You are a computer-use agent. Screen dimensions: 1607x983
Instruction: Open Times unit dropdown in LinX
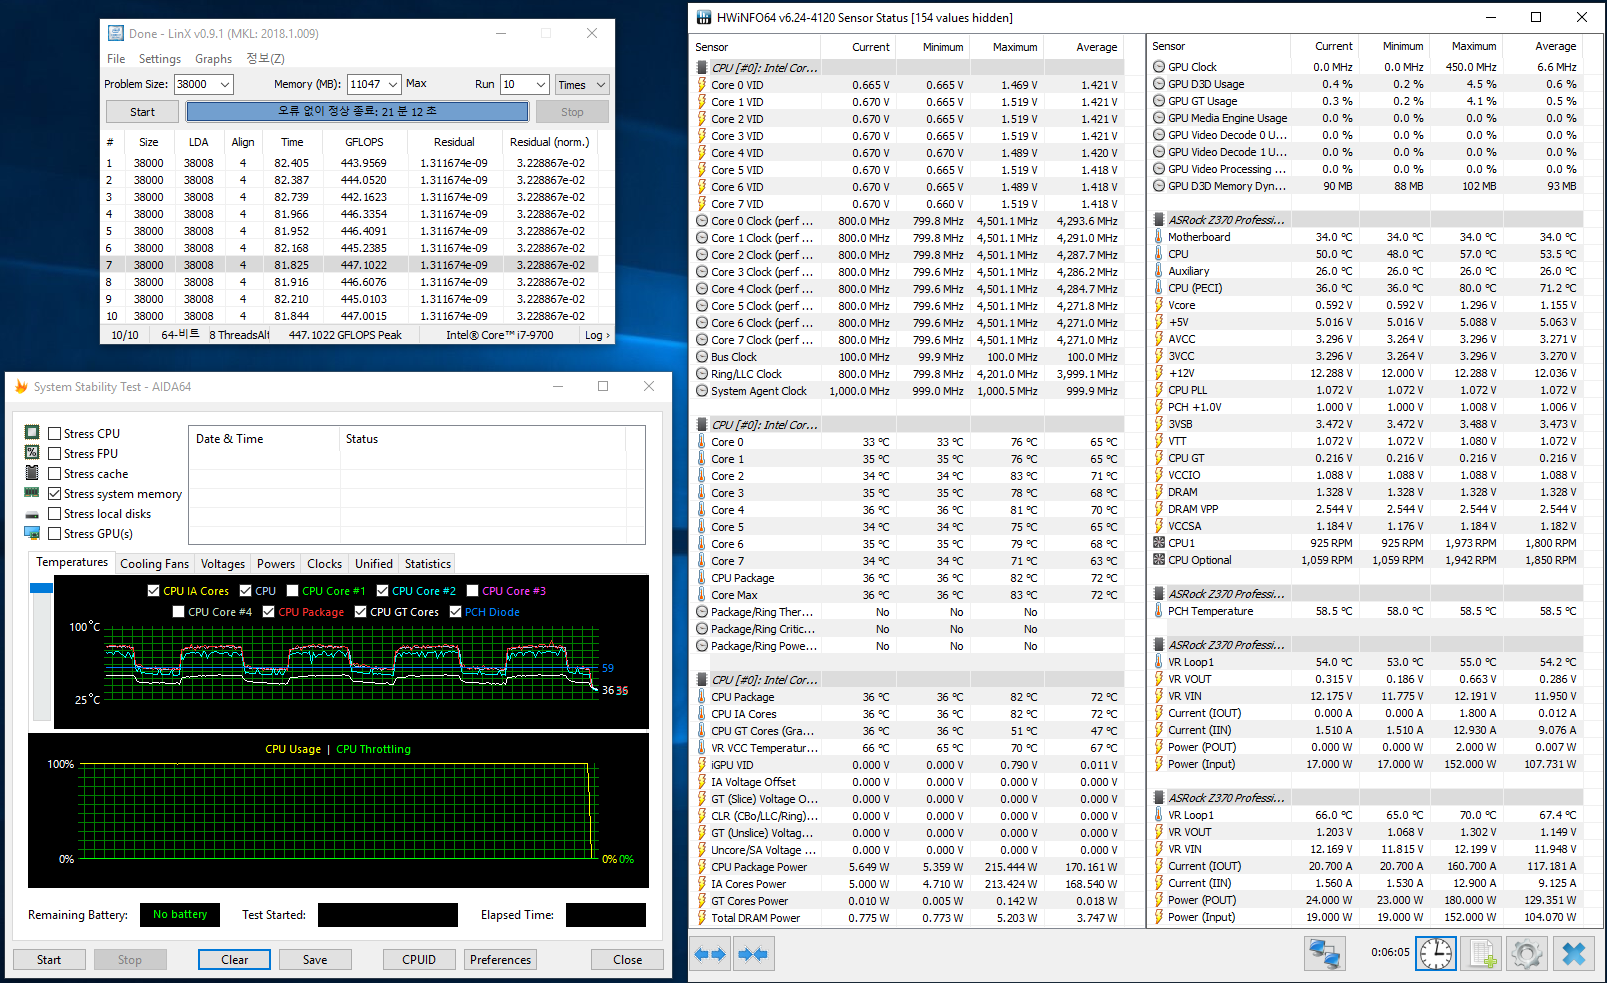[x=582, y=85]
